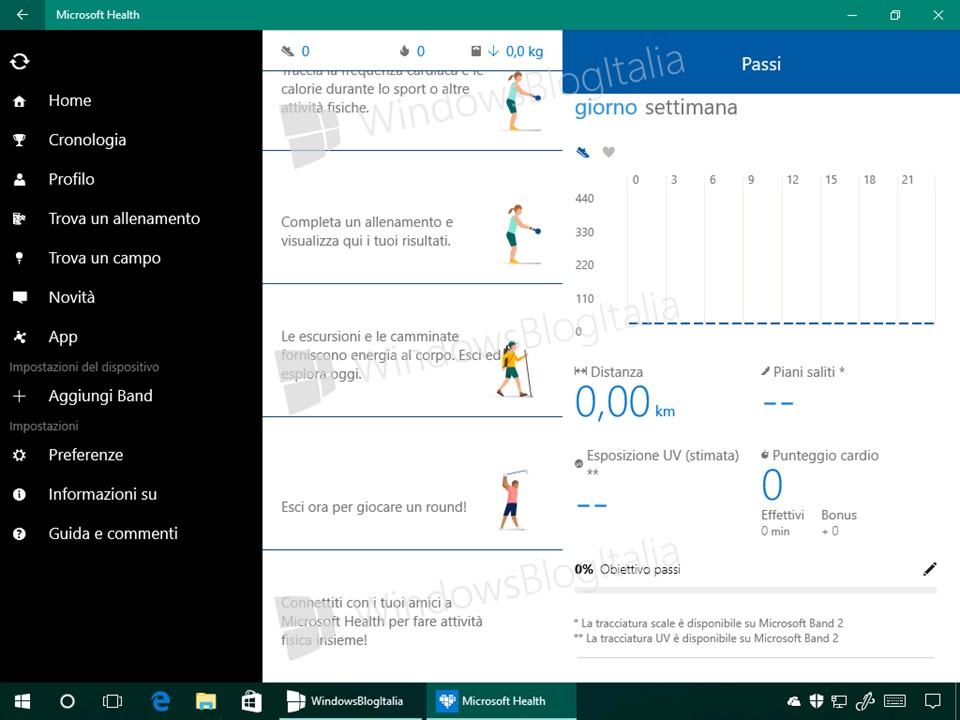Click the Obiettivo passi progress bar
Image resolution: width=960 pixels, height=720 pixels.
click(756, 591)
